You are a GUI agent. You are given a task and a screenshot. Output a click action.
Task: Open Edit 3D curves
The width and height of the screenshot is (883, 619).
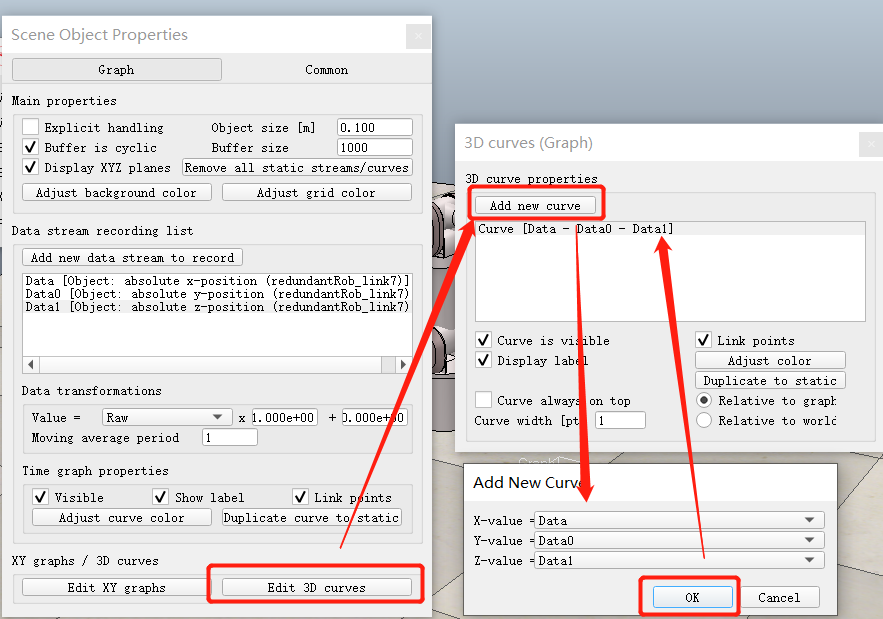pos(316,587)
